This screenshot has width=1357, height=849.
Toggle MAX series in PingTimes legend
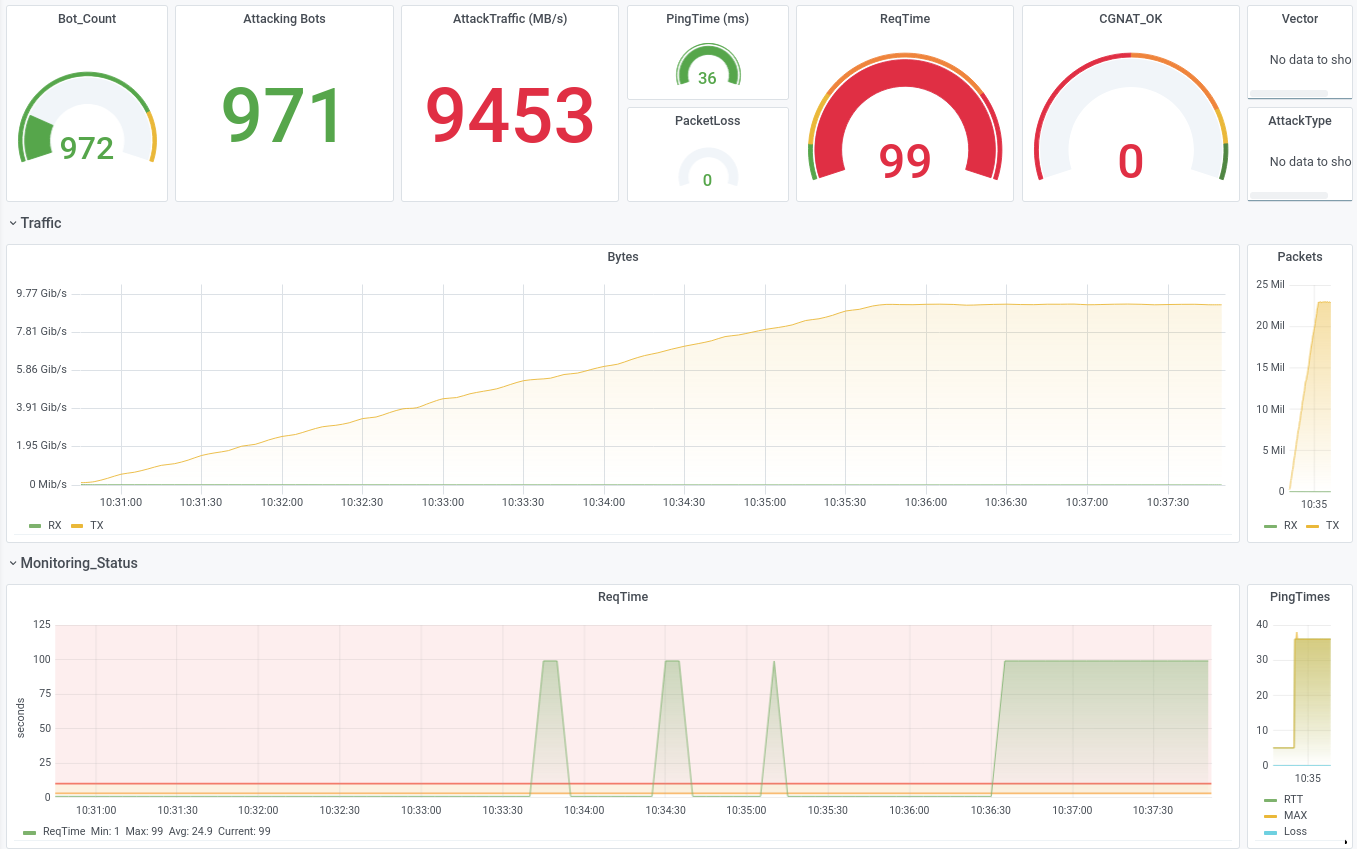(x=1295, y=815)
